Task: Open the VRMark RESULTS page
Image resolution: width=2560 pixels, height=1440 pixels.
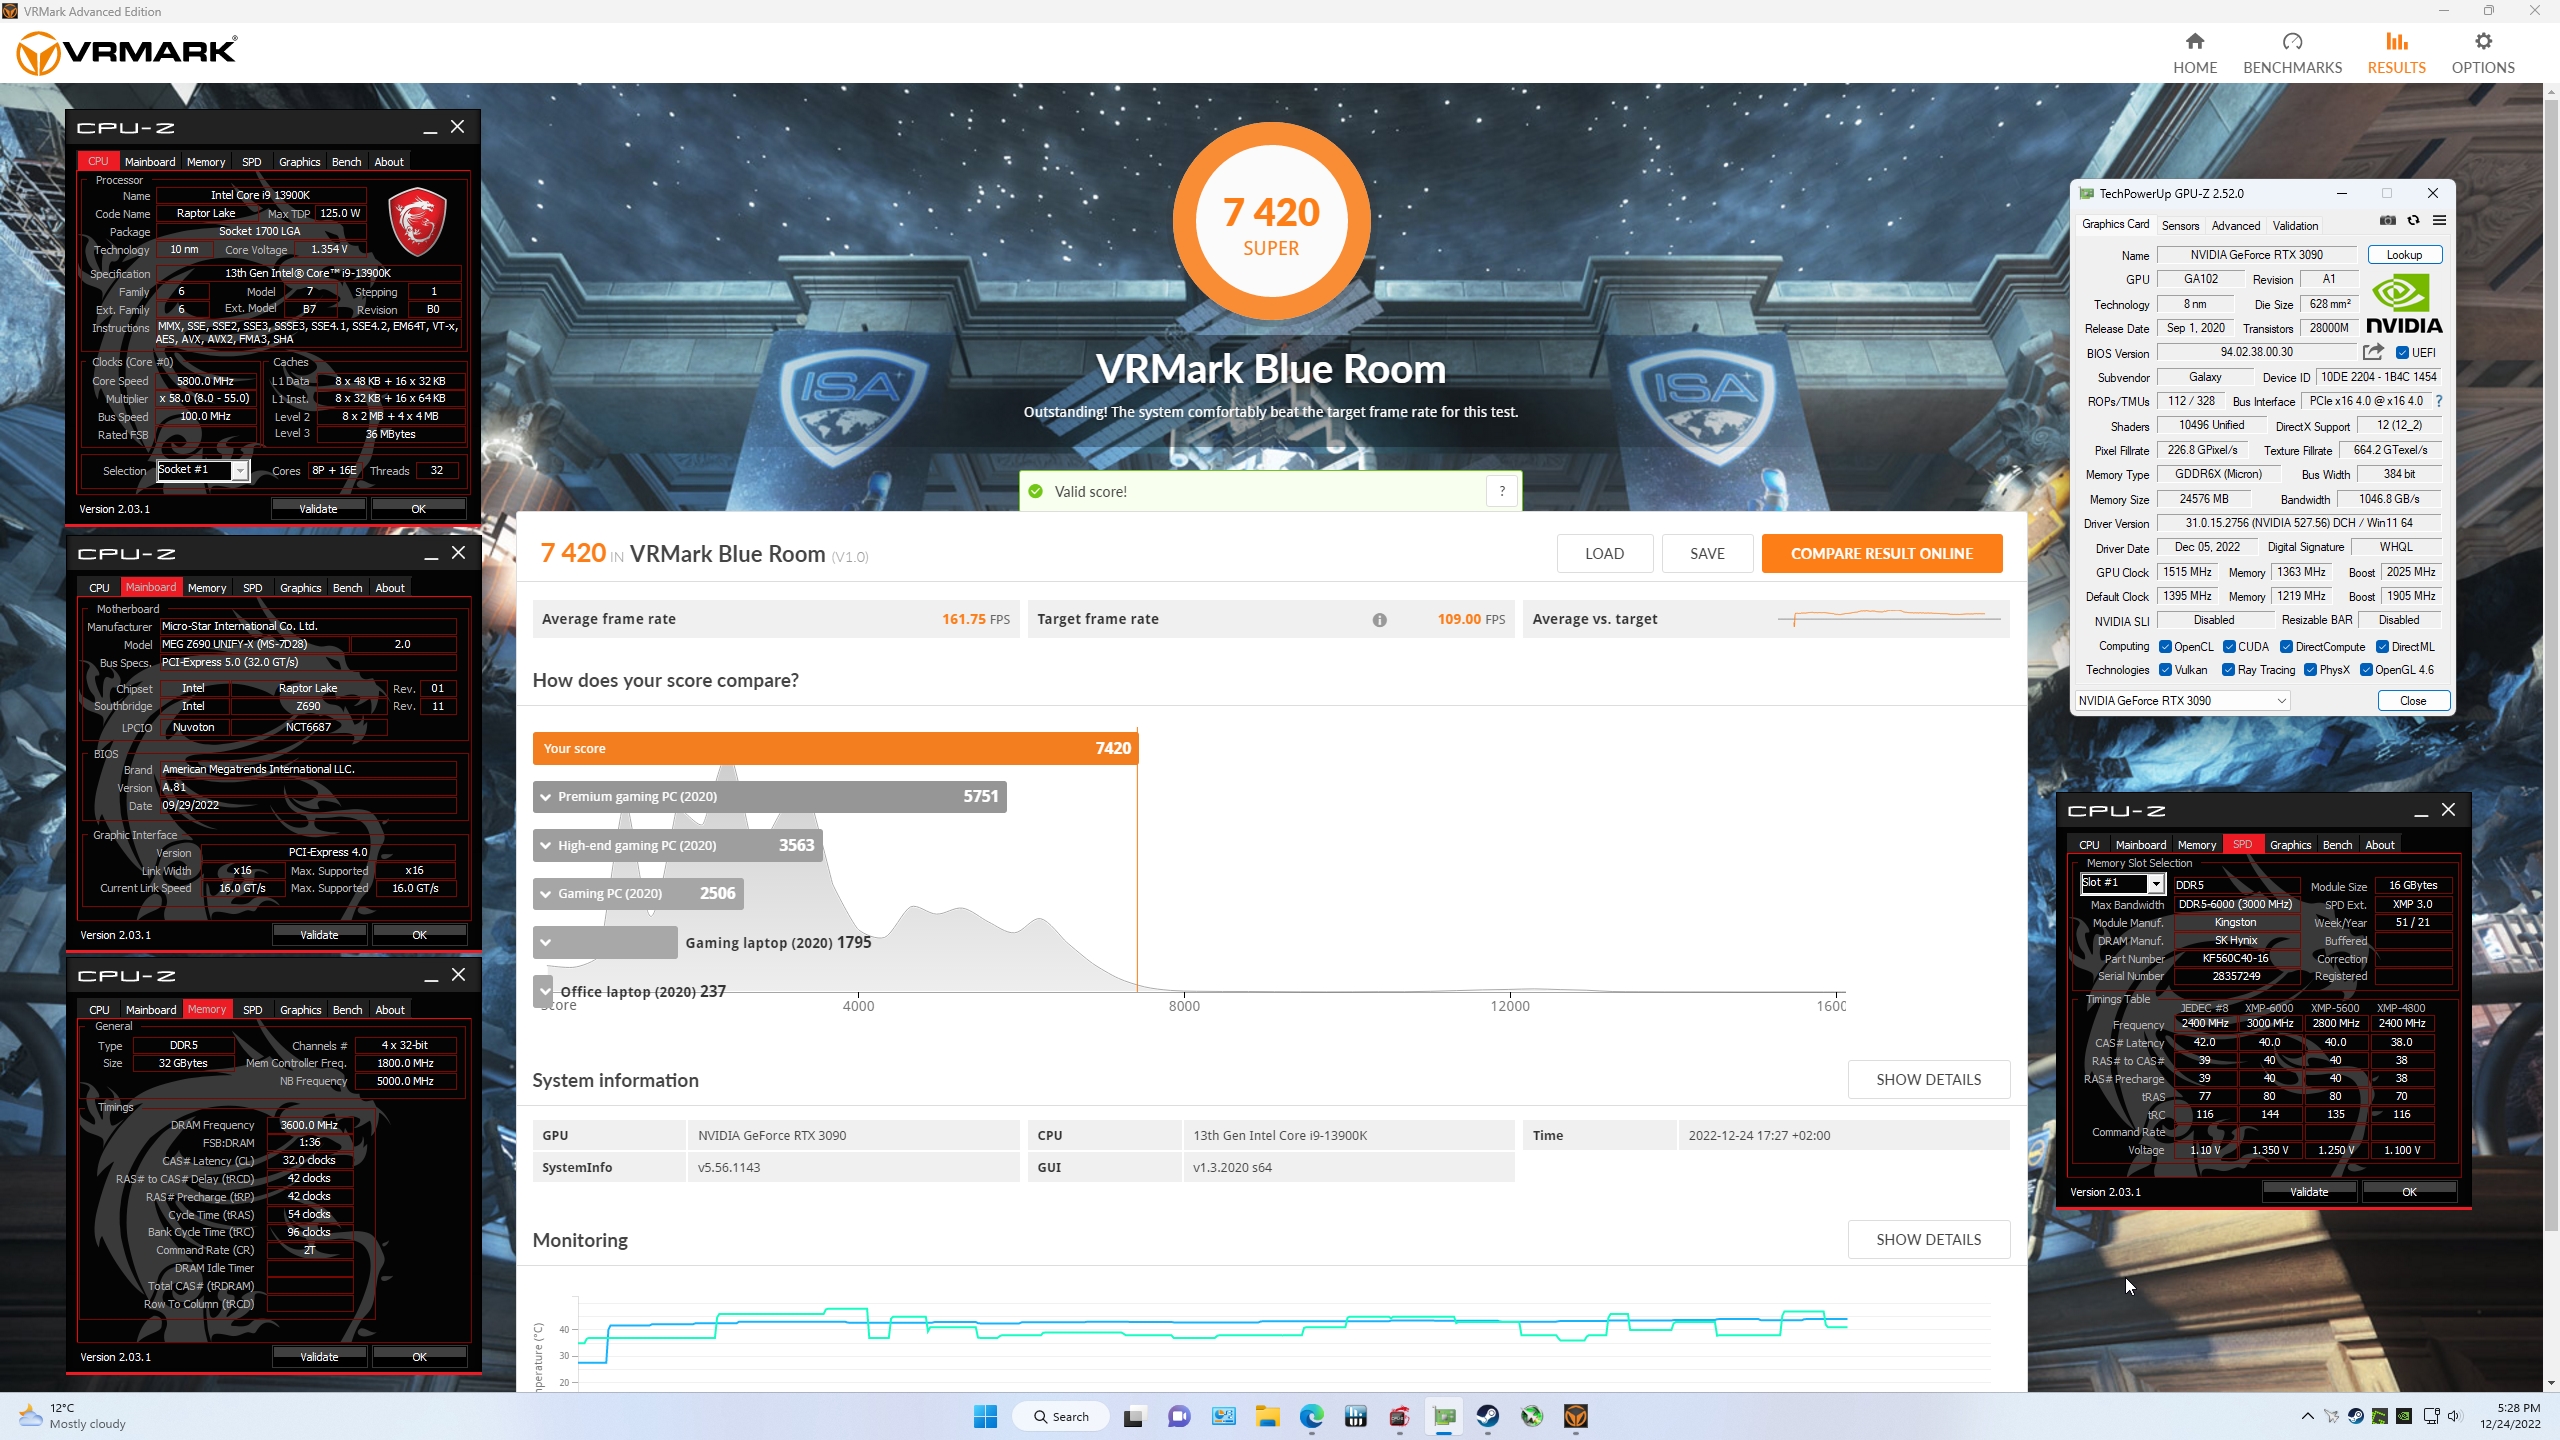Action: [x=2396, y=53]
